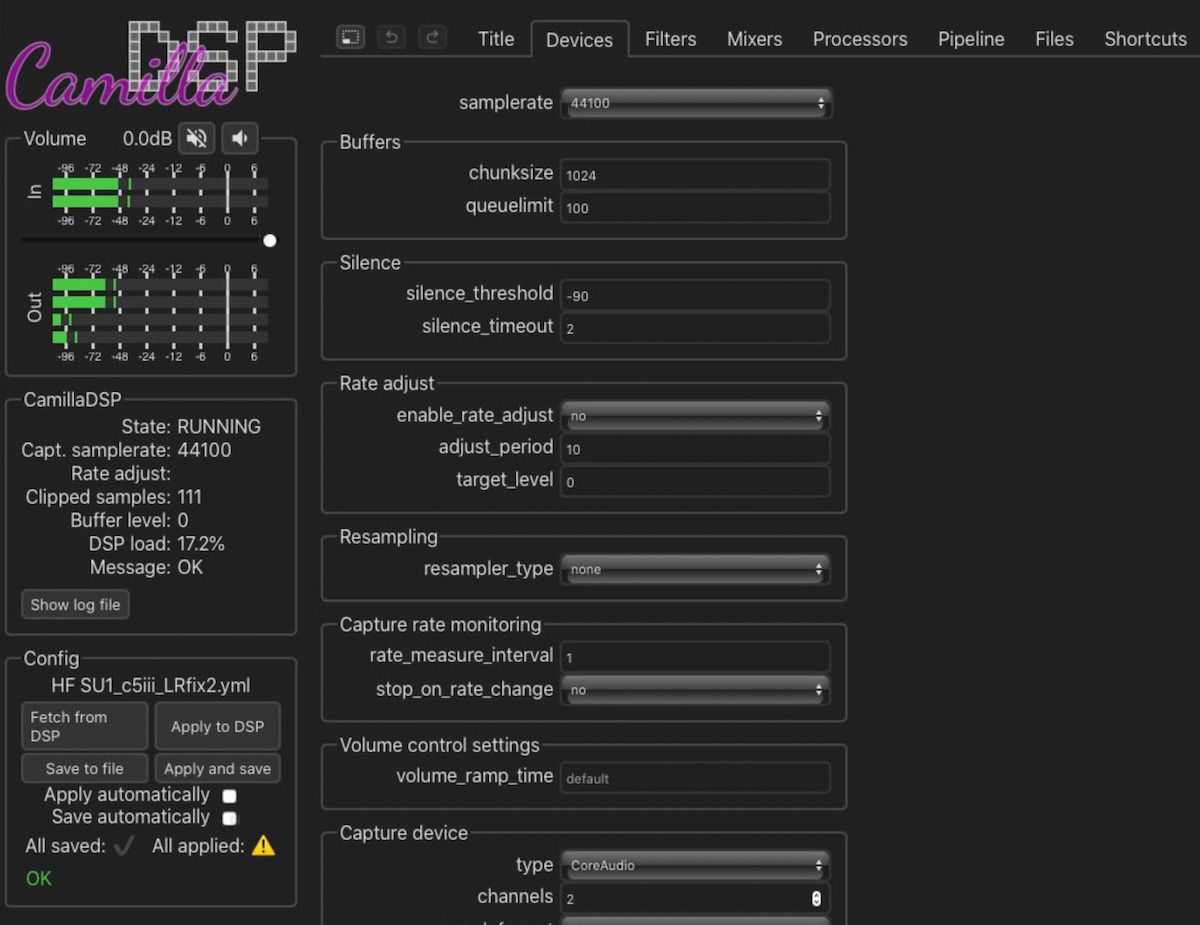Click the Out level meter bars
This screenshot has width=1200, height=925.
160,310
